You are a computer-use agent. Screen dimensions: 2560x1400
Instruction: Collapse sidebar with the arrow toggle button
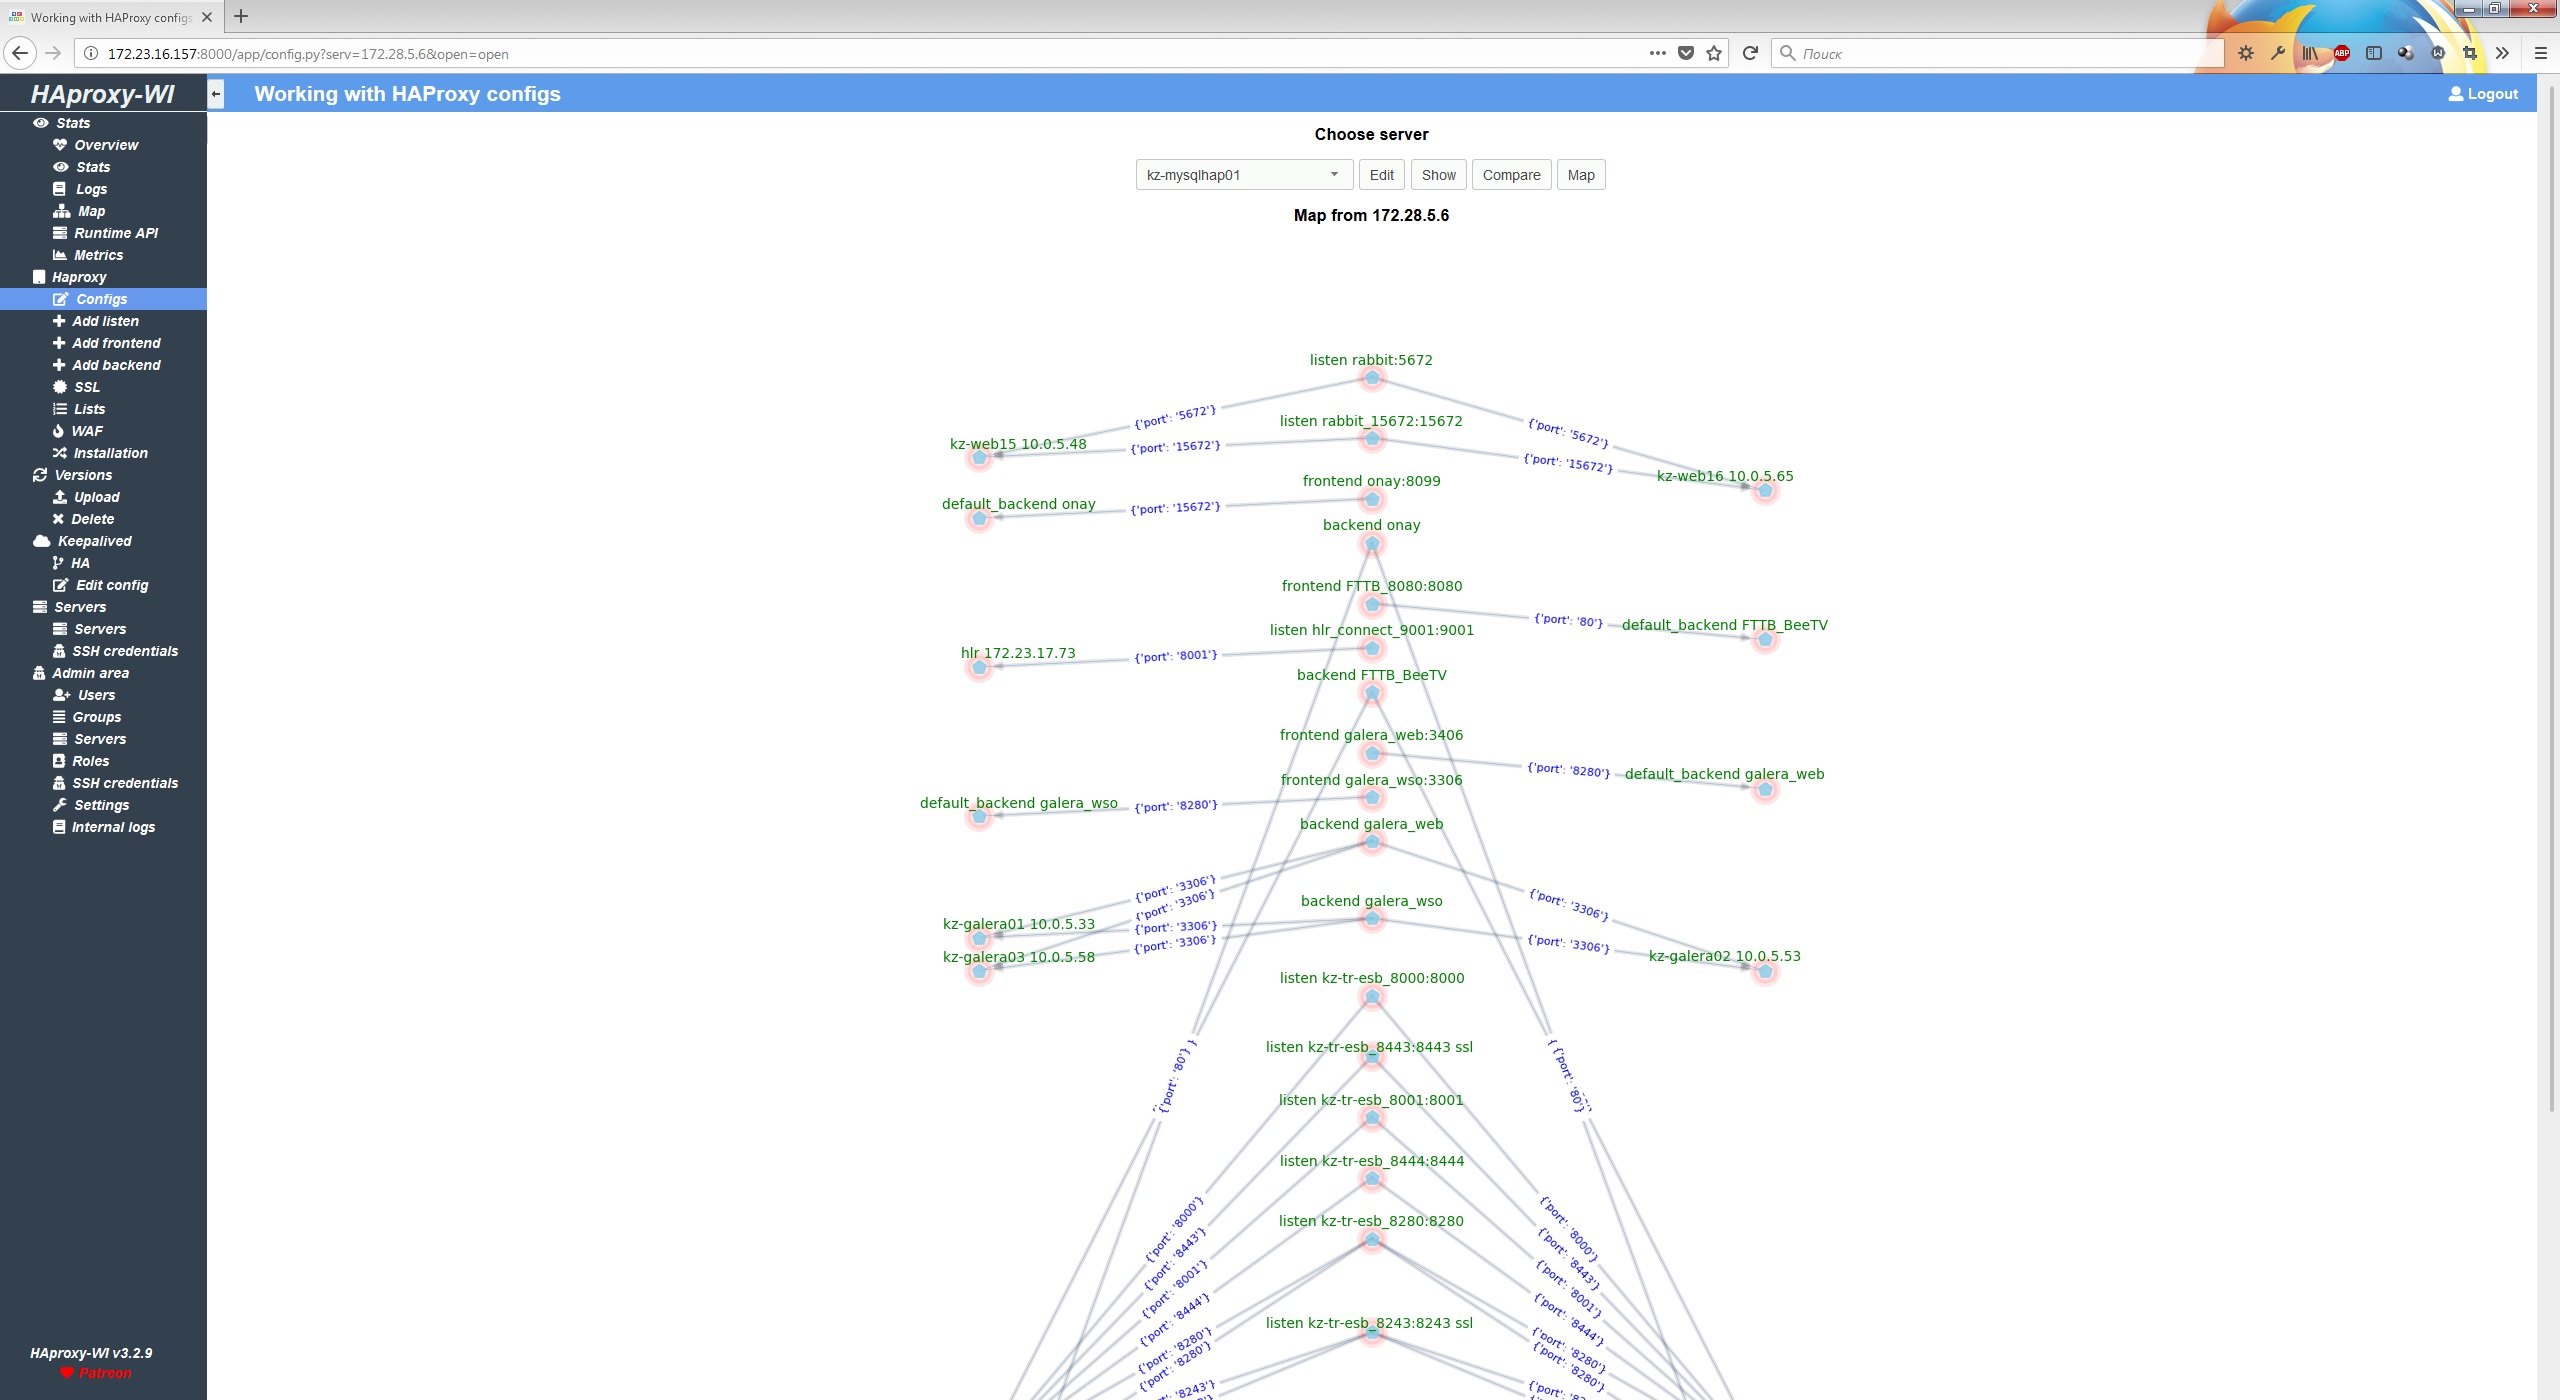click(x=215, y=94)
